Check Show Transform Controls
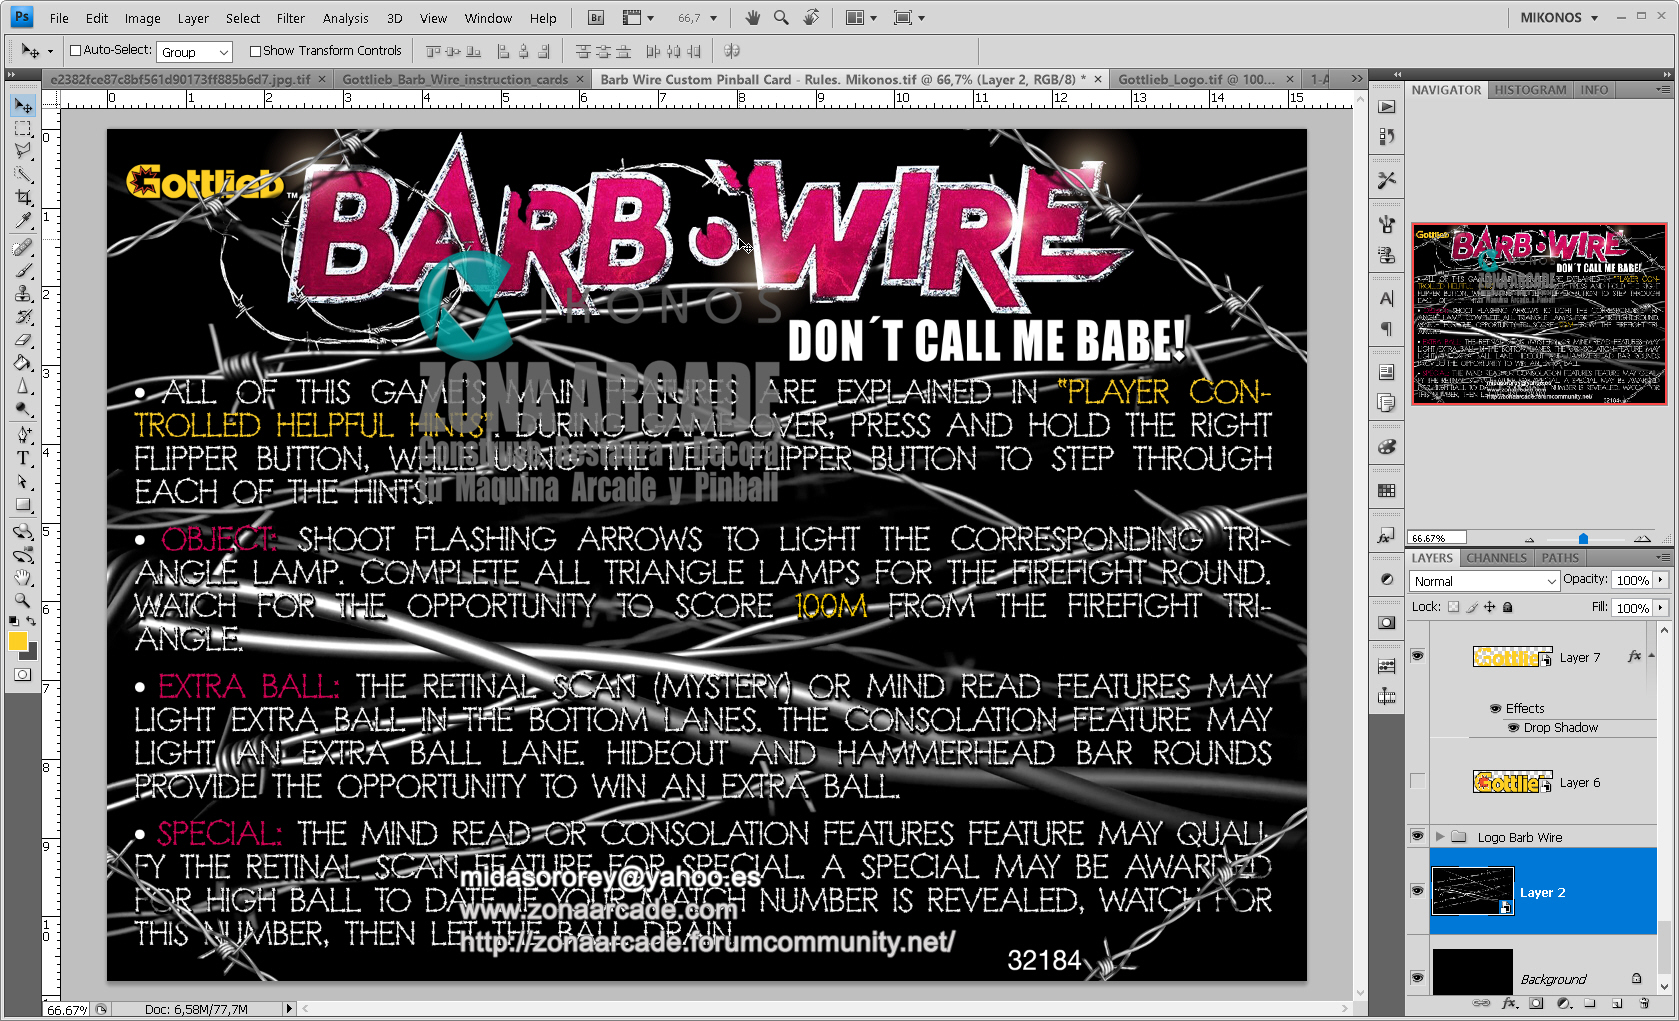Screen dimensions: 1679x1021 [x=256, y=50]
